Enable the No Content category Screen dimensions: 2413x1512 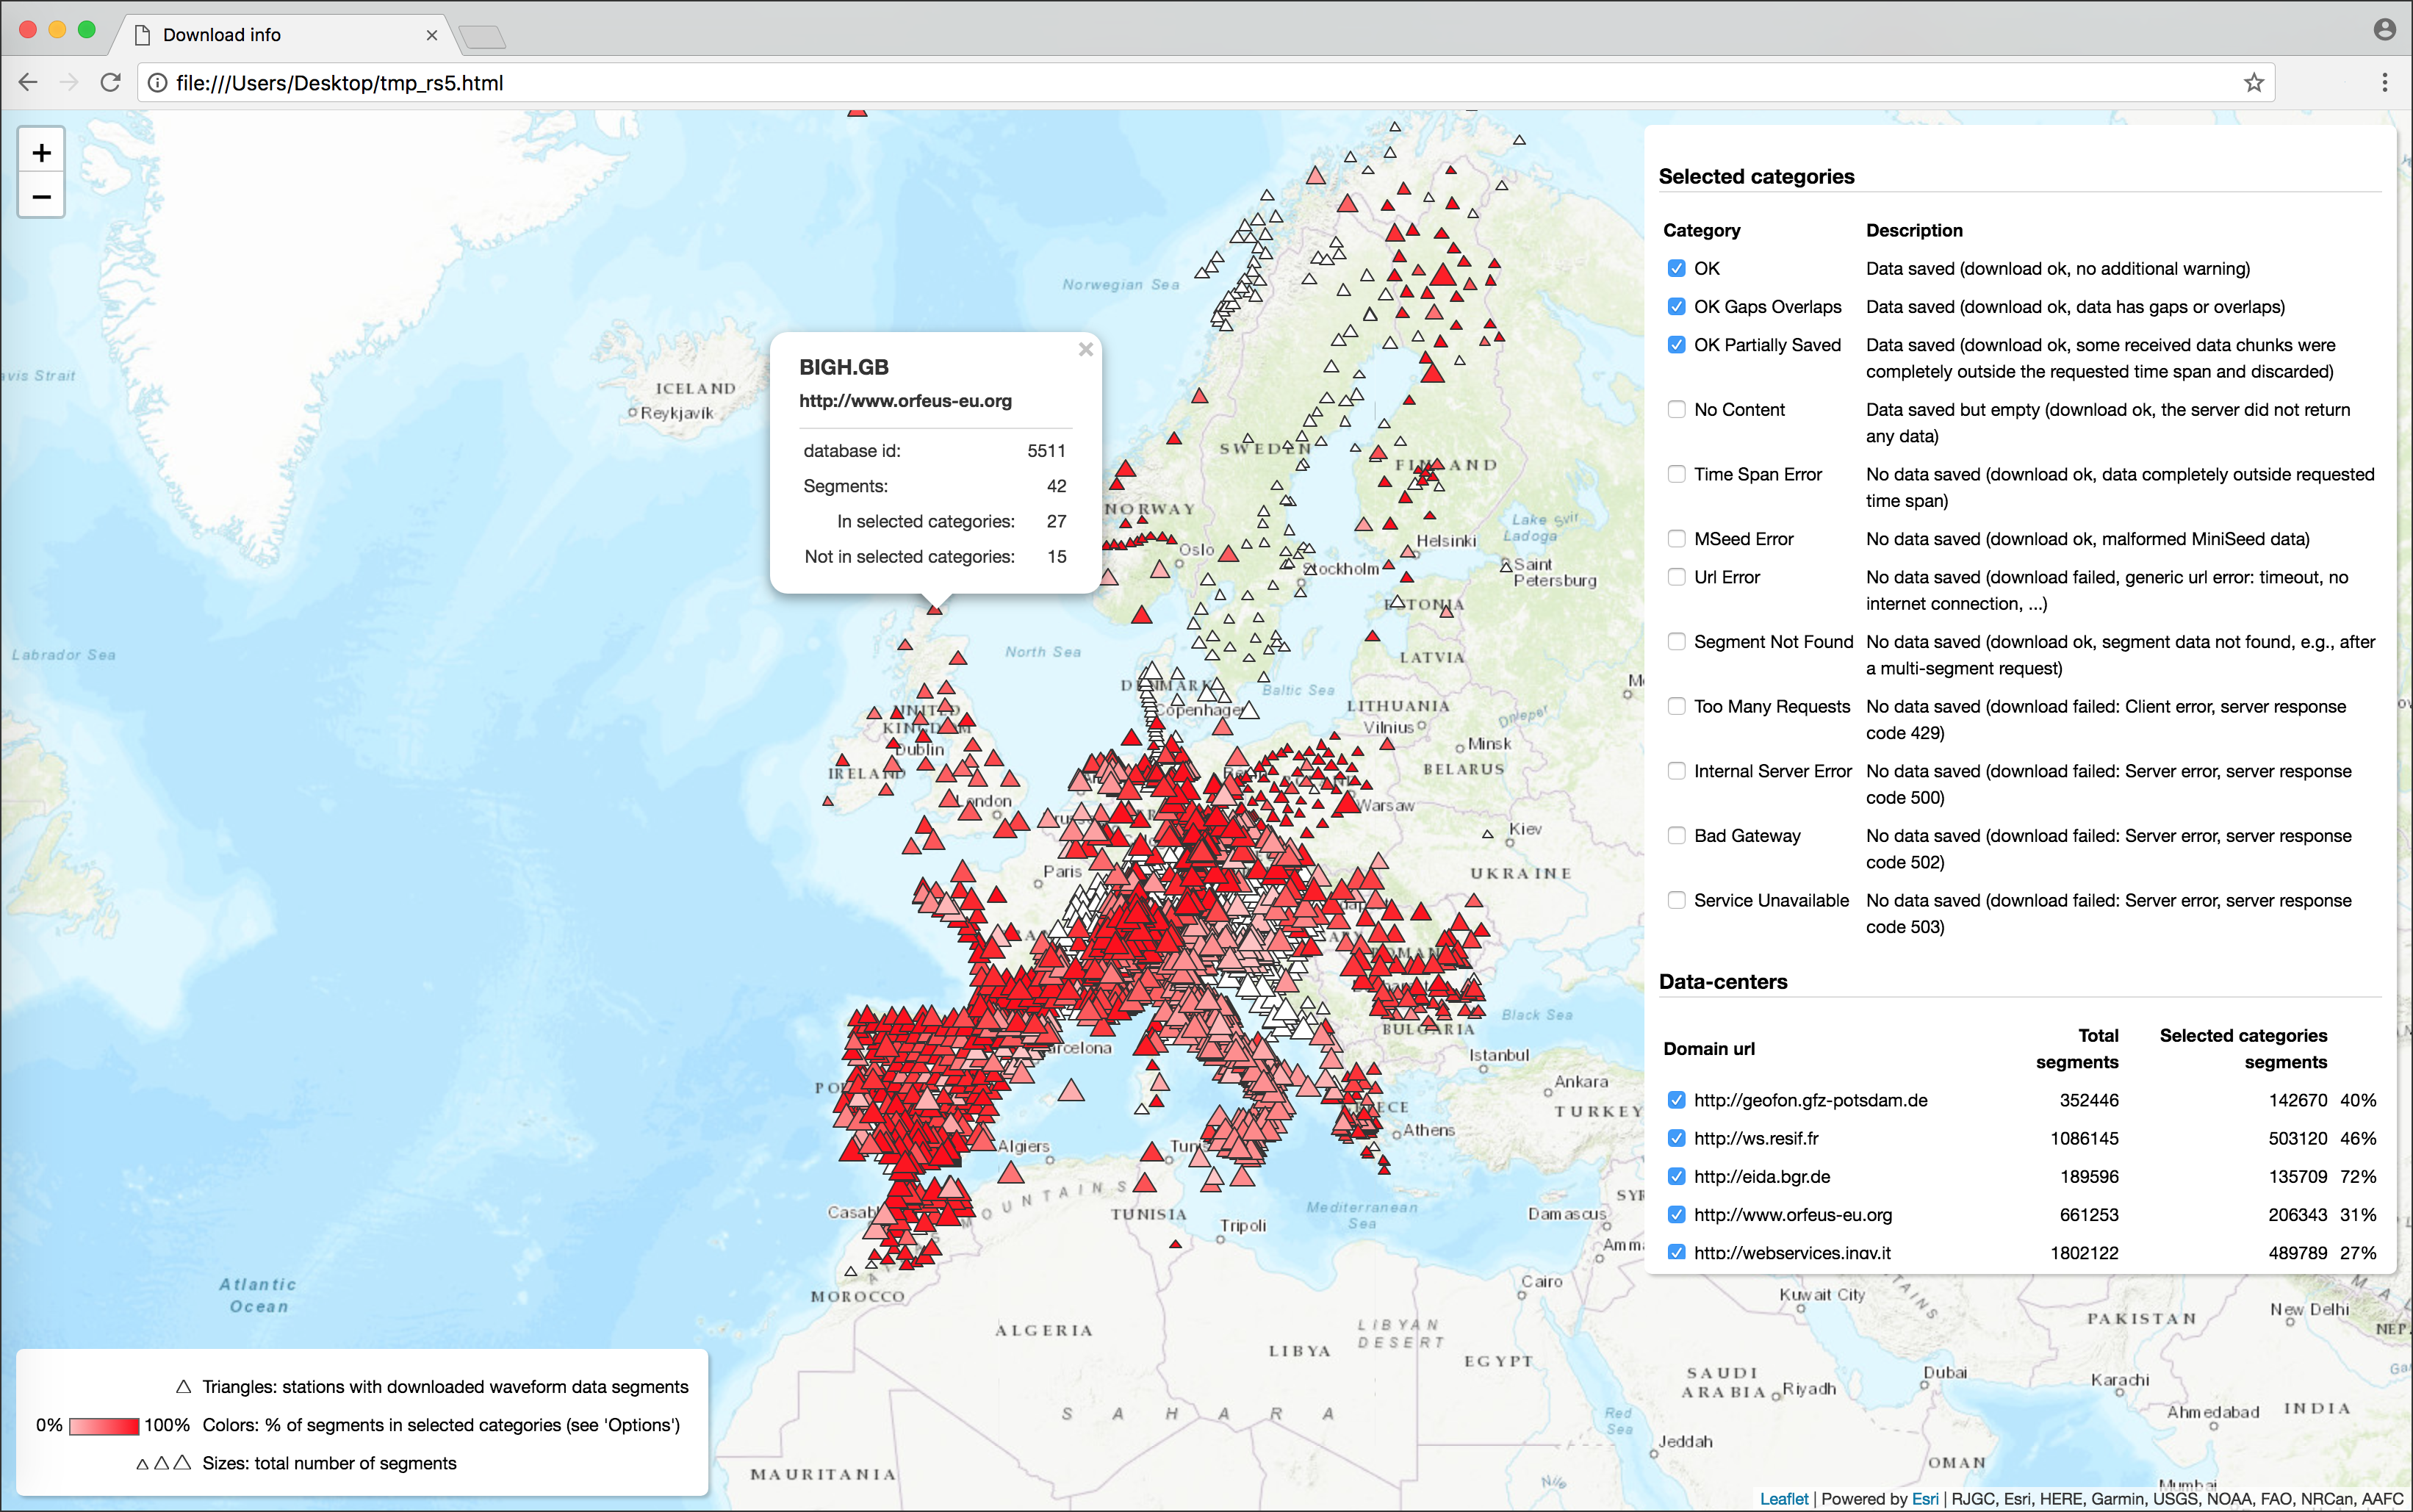(x=1677, y=410)
